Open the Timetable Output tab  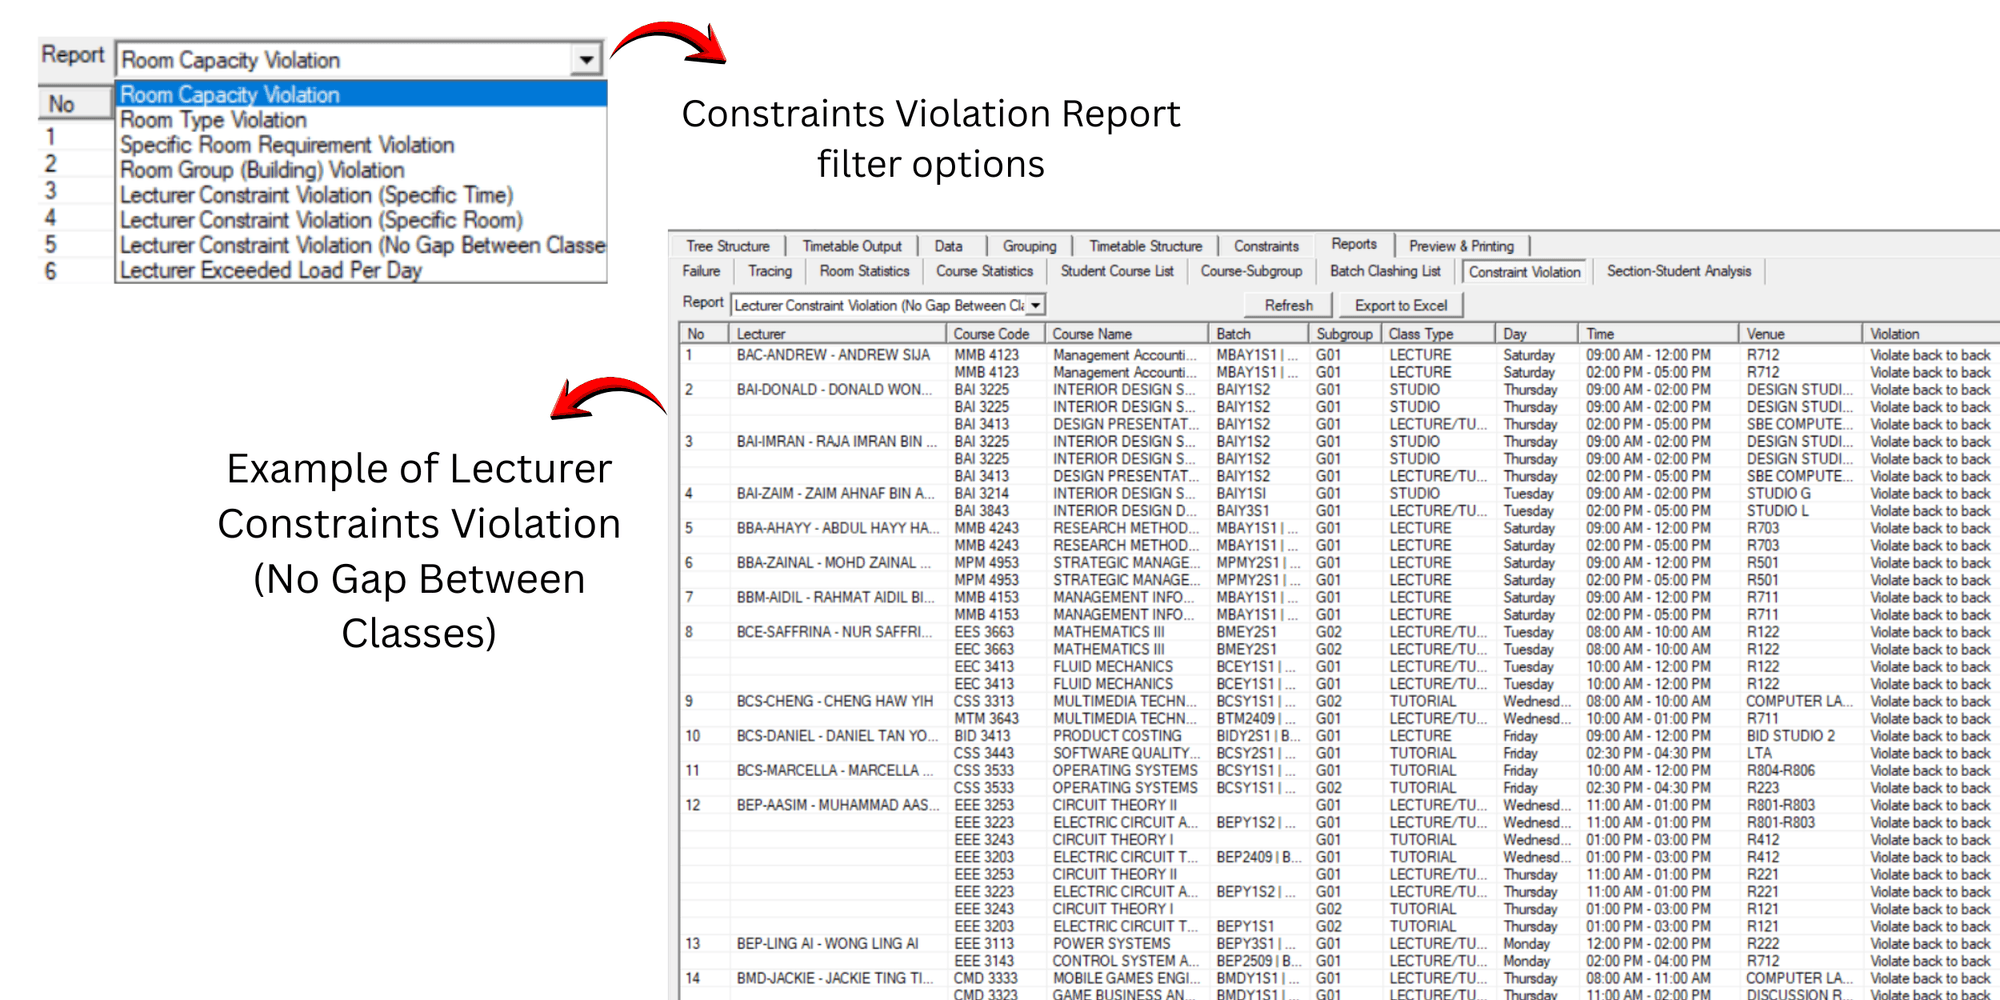(852, 246)
